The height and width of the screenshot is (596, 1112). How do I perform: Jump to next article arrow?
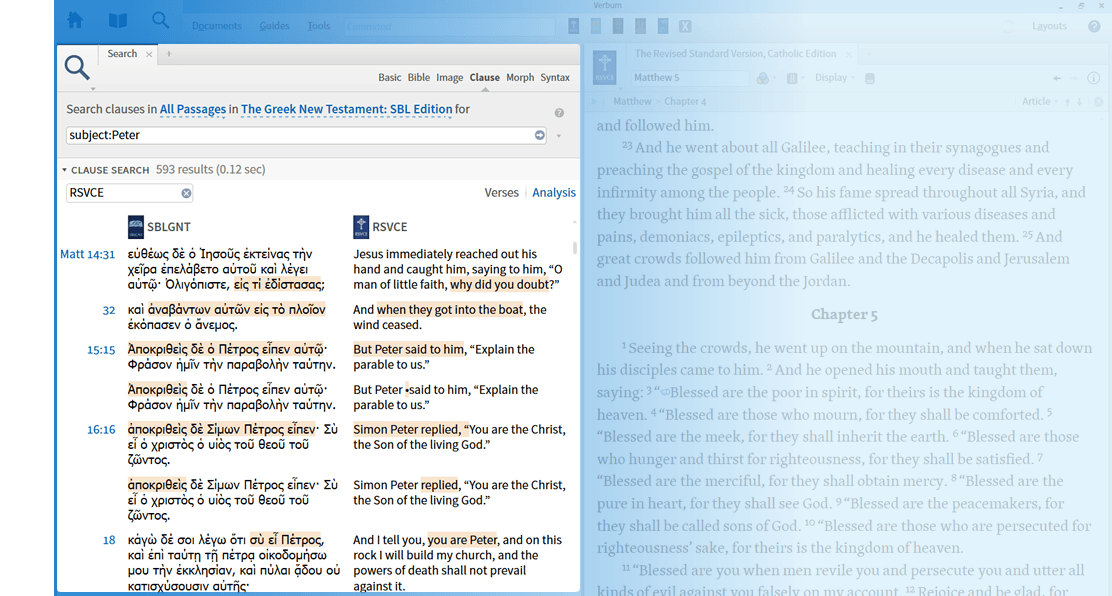(1079, 102)
